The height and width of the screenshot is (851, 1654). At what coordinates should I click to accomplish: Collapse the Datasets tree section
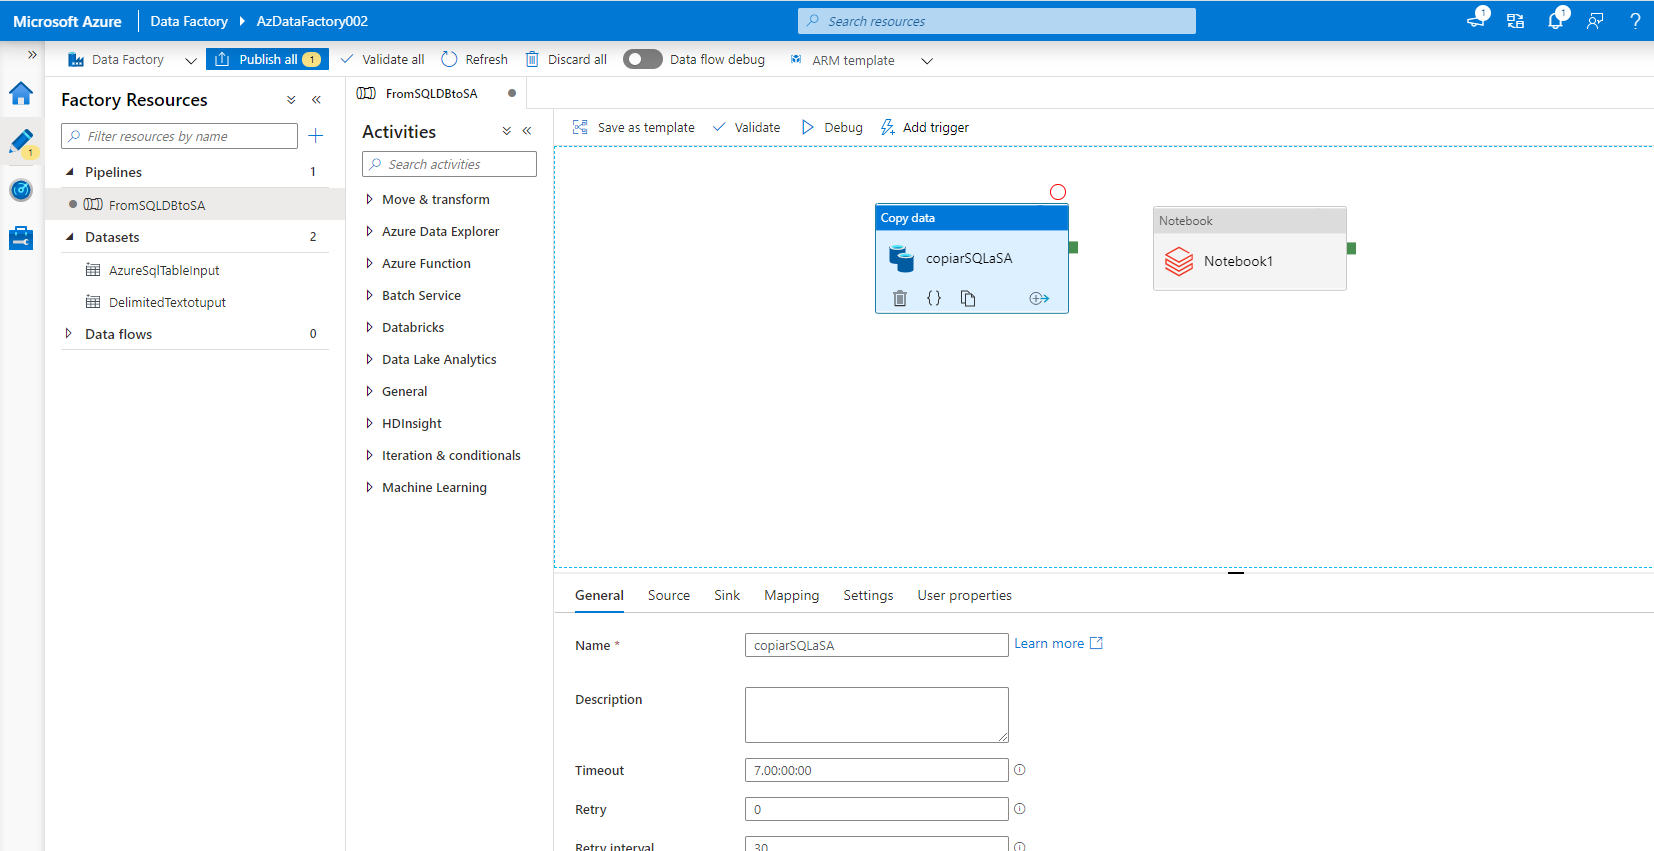point(70,237)
